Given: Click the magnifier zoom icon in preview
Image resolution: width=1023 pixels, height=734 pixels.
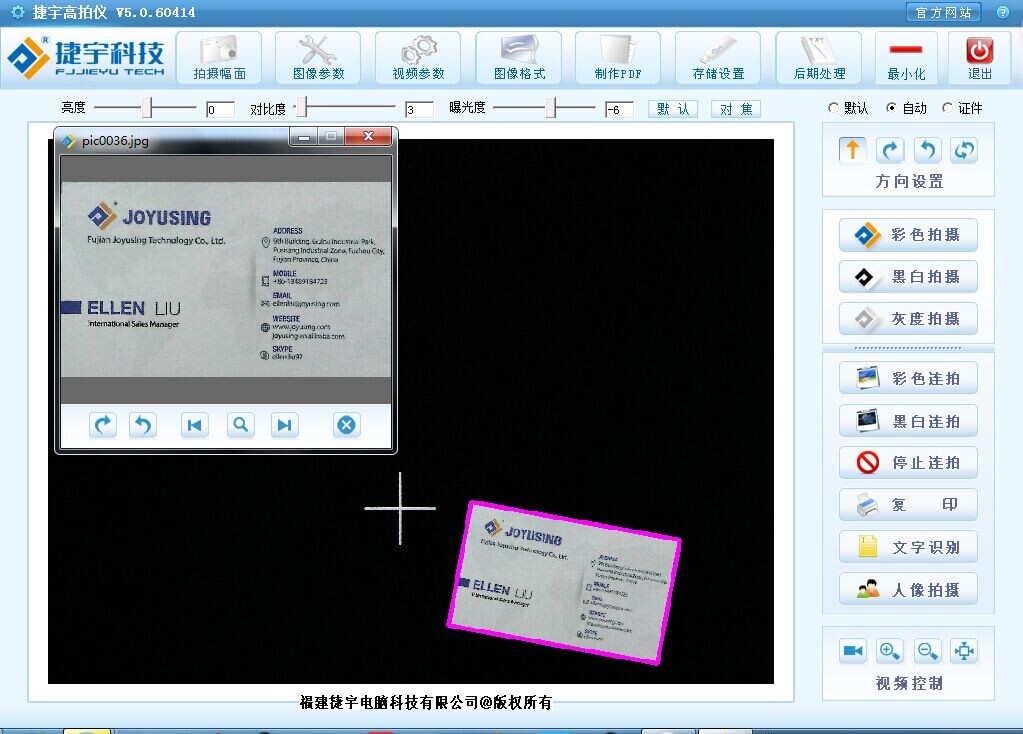Looking at the screenshot, I should (241, 425).
